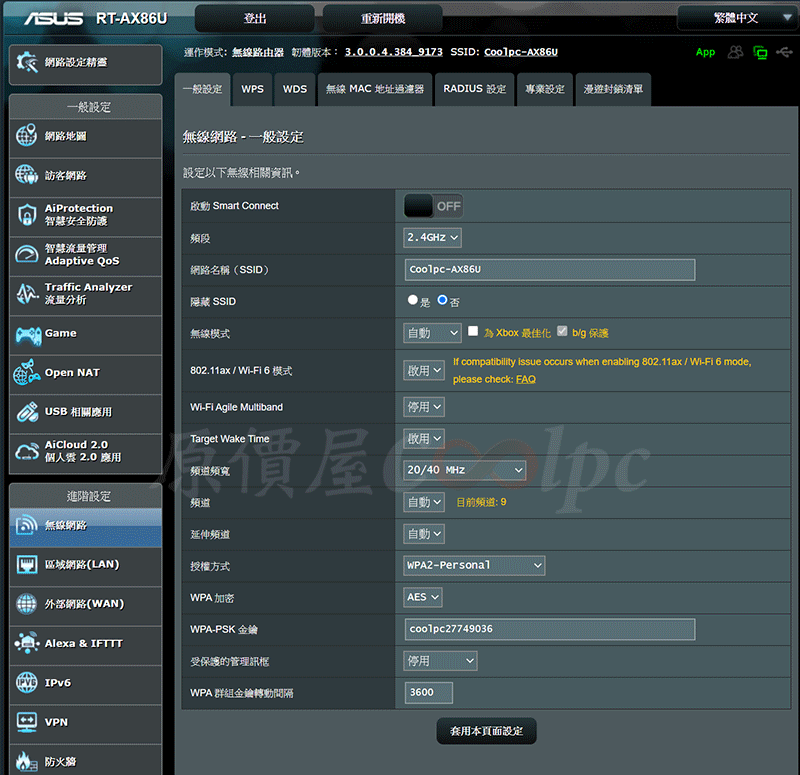Open the network setup wizard icon
The width and height of the screenshot is (800, 775).
27,63
